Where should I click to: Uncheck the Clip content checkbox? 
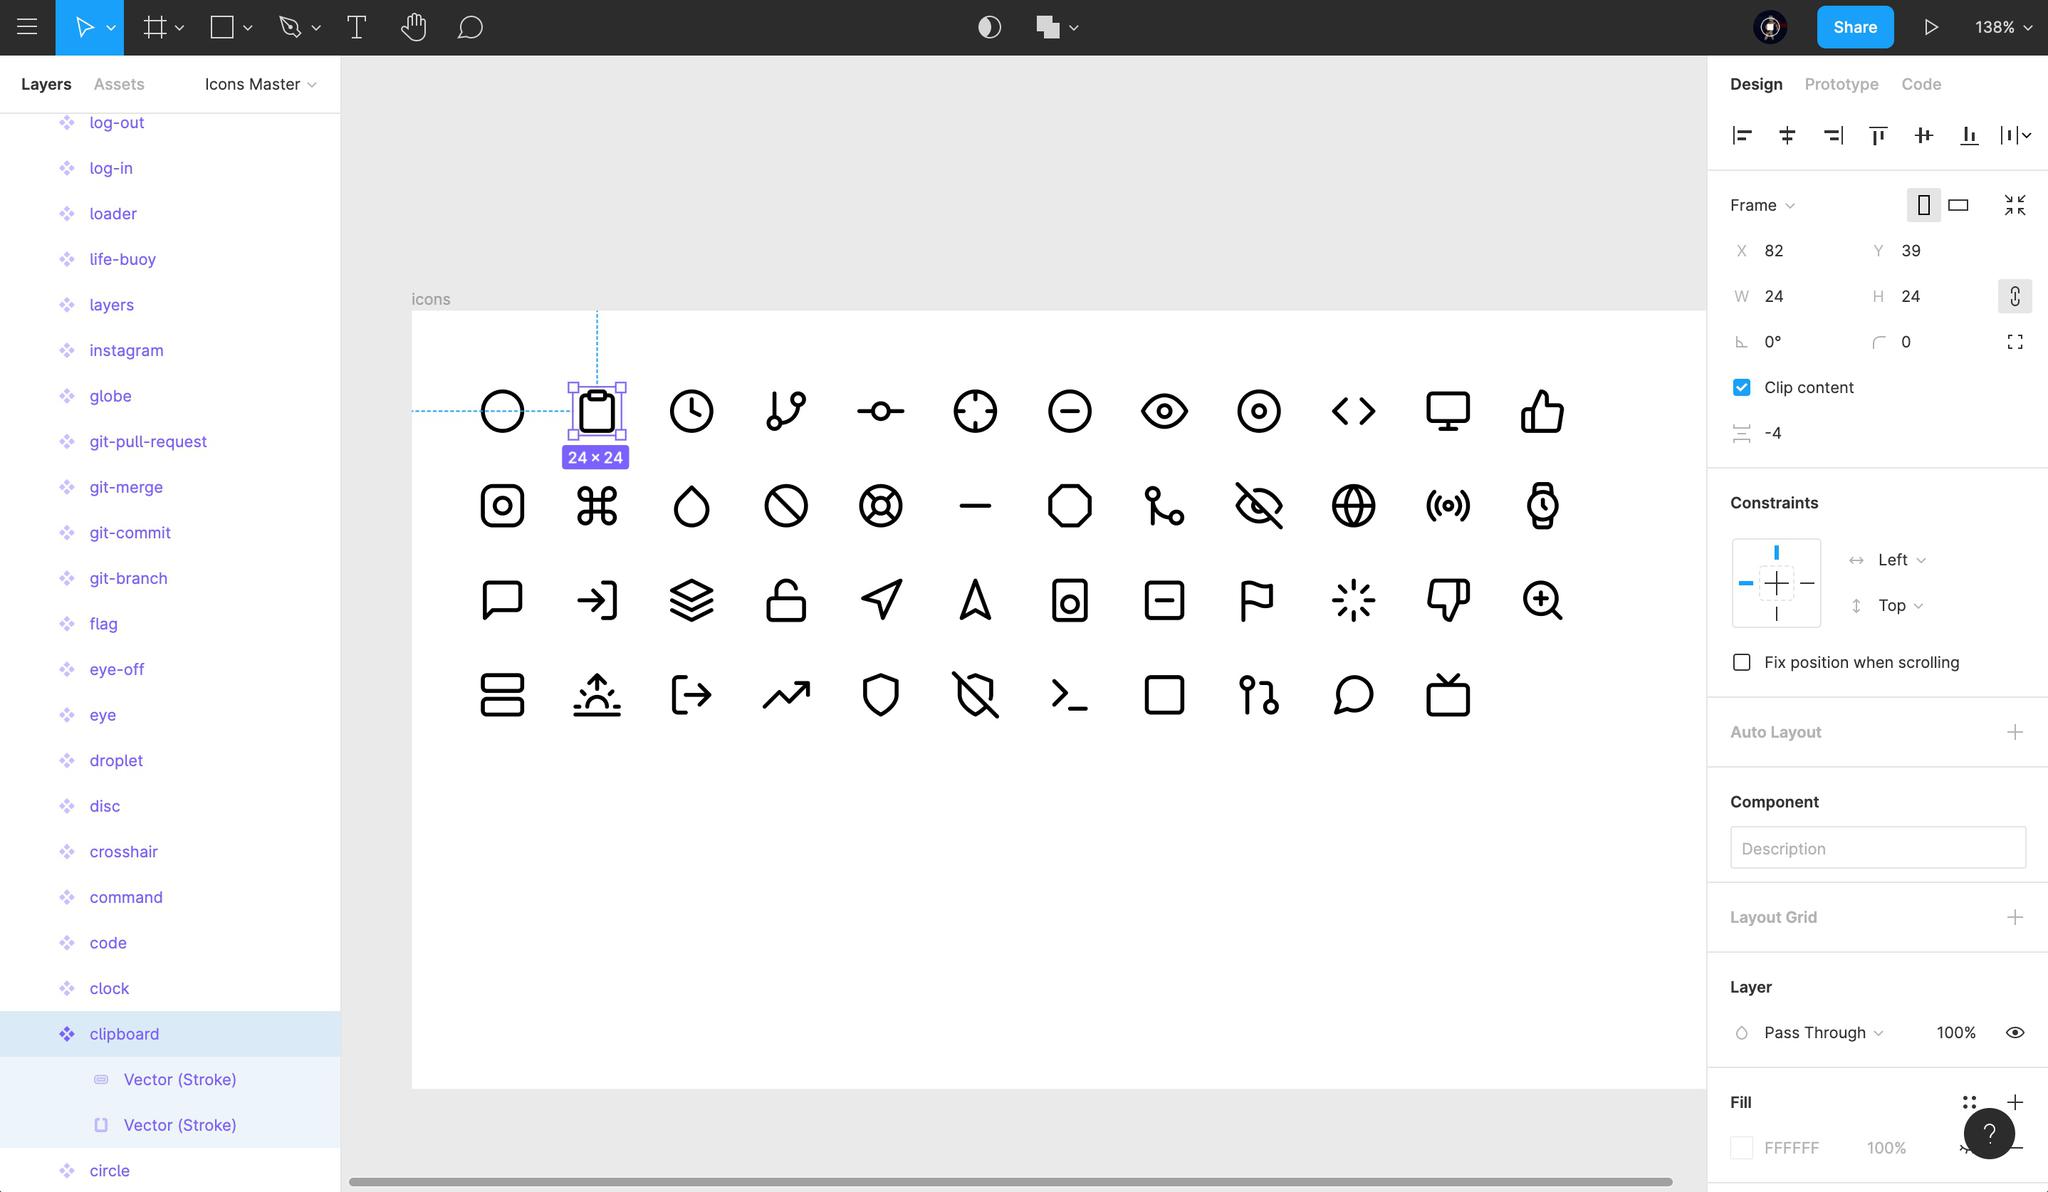pyautogui.click(x=1742, y=387)
